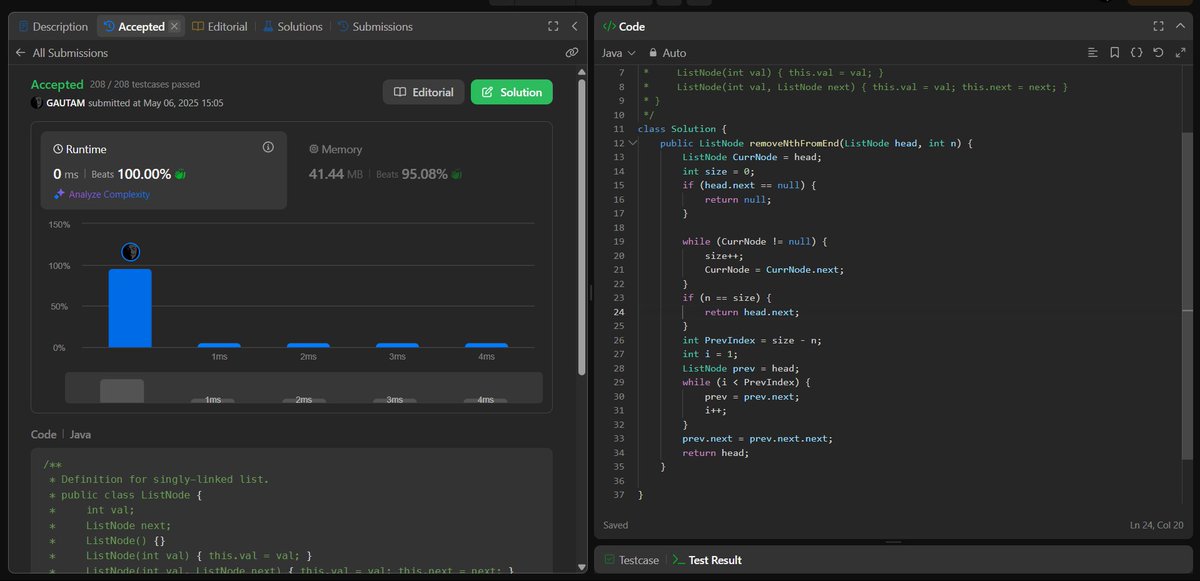Open the Submissions tab
Image resolution: width=1200 pixels, height=581 pixels.
[374, 26]
